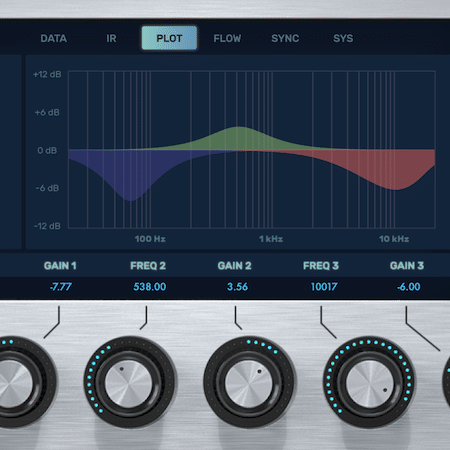Click the FREQ 3 value 10017
Viewport: 450px width, 450px height.
(x=324, y=287)
